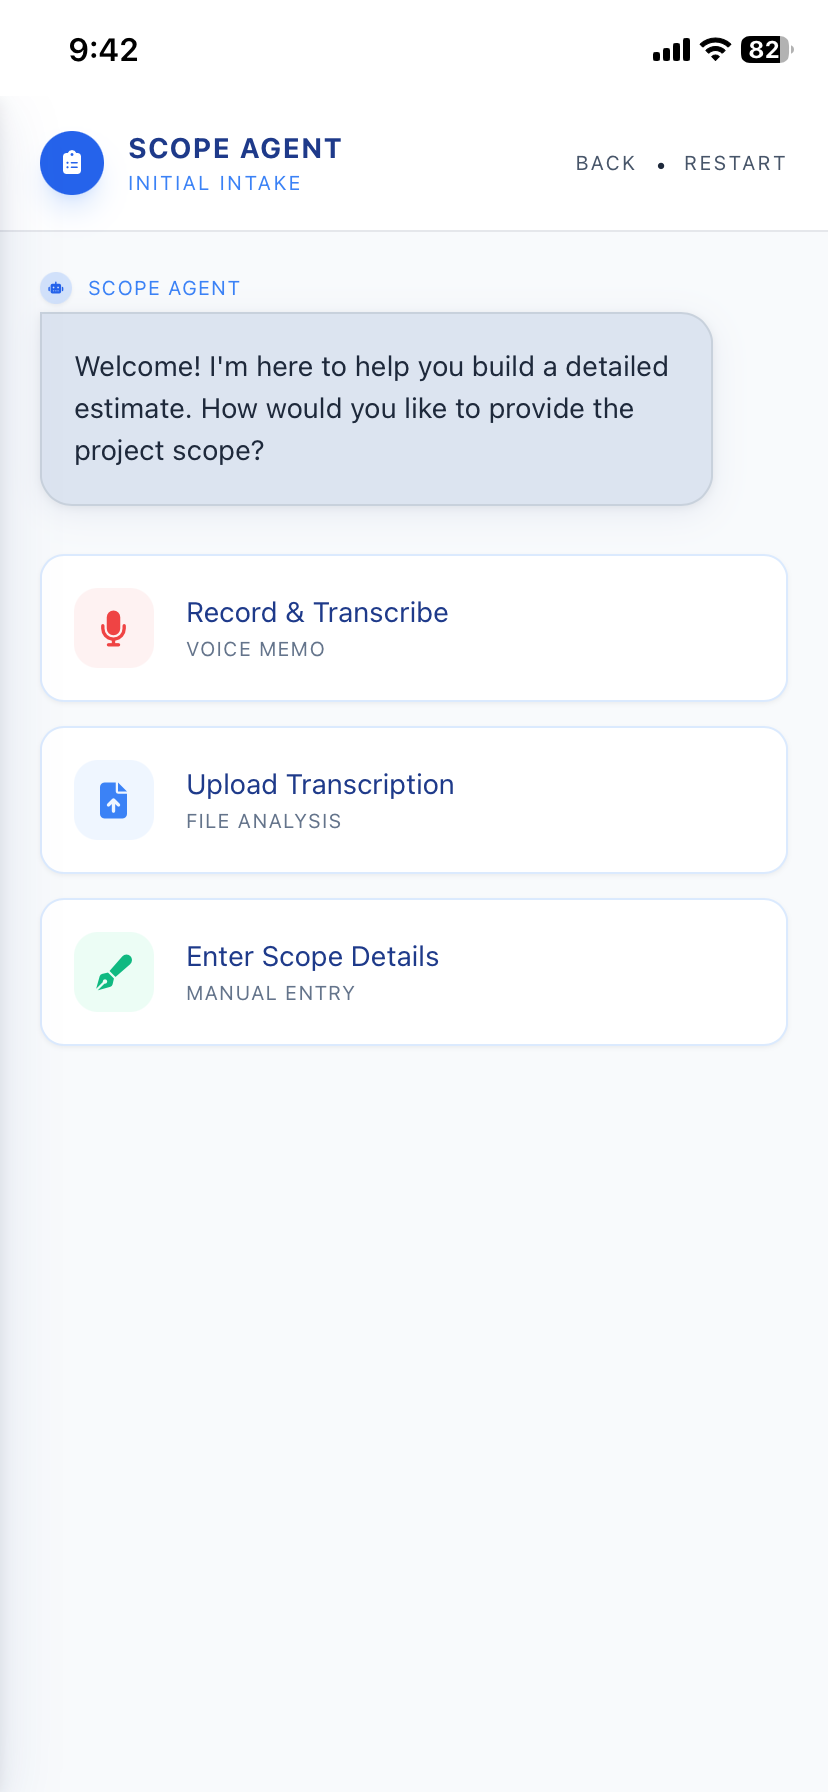Click the robot avatar icon above message
Image resolution: width=828 pixels, height=1792 pixels.
pyautogui.click(x=56, y=288)
